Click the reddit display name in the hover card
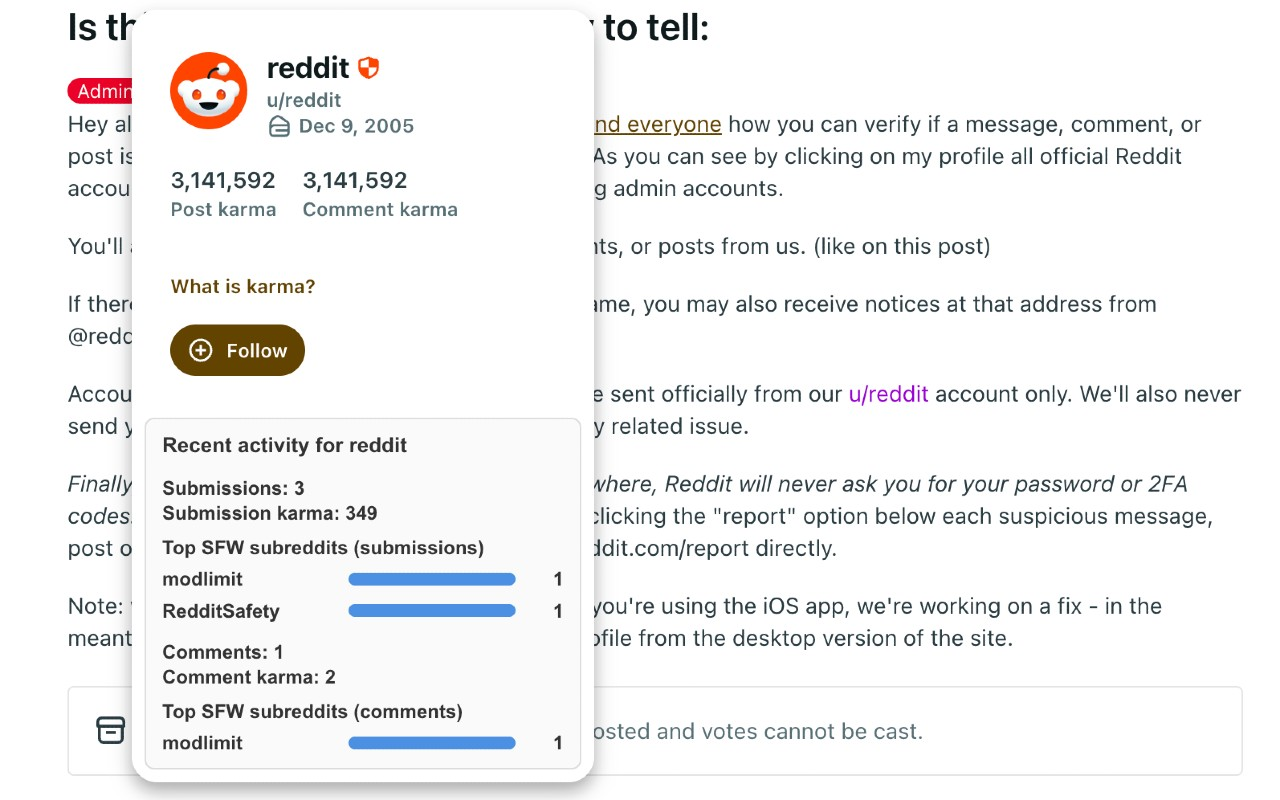The height and width of the screenshot is (800, 1280). click(308, 68)
